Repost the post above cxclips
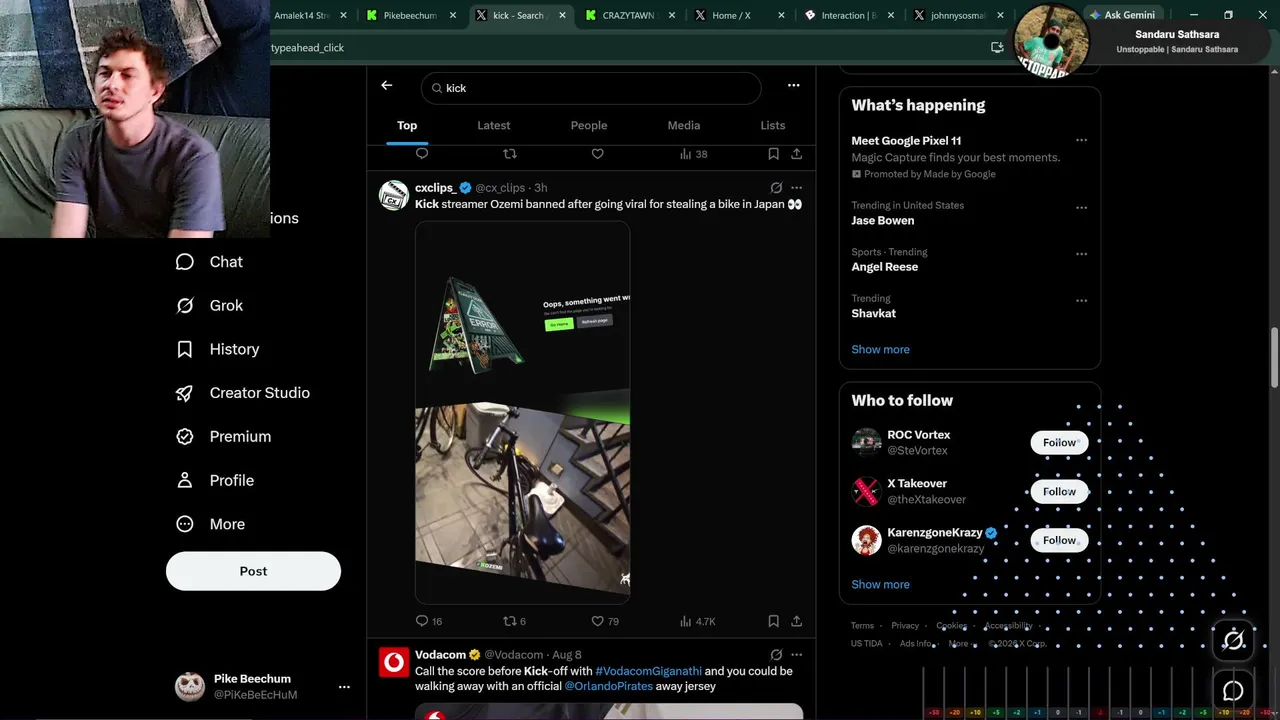The image size is (1280, 720). coord(510,154)
